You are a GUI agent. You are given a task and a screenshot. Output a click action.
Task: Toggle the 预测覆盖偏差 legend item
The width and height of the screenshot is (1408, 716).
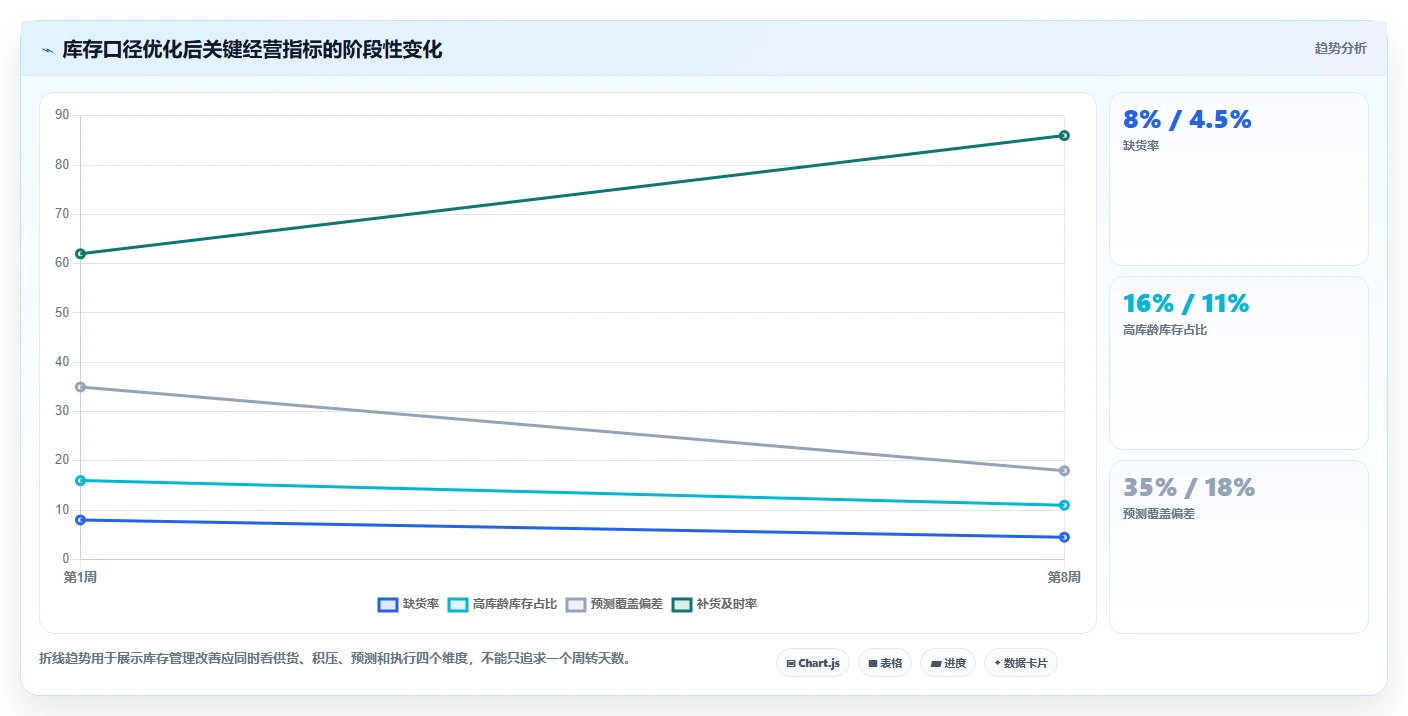click(614, 604)
